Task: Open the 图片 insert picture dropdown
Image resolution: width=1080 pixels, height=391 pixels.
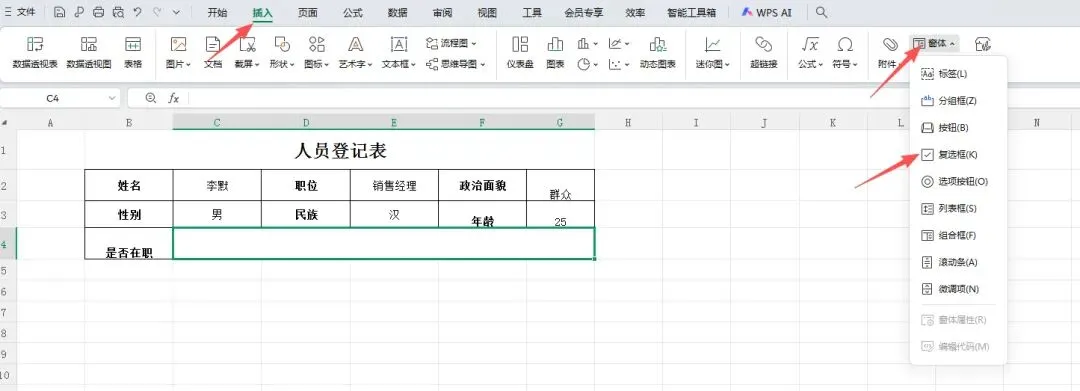Action: click(178, 53)
